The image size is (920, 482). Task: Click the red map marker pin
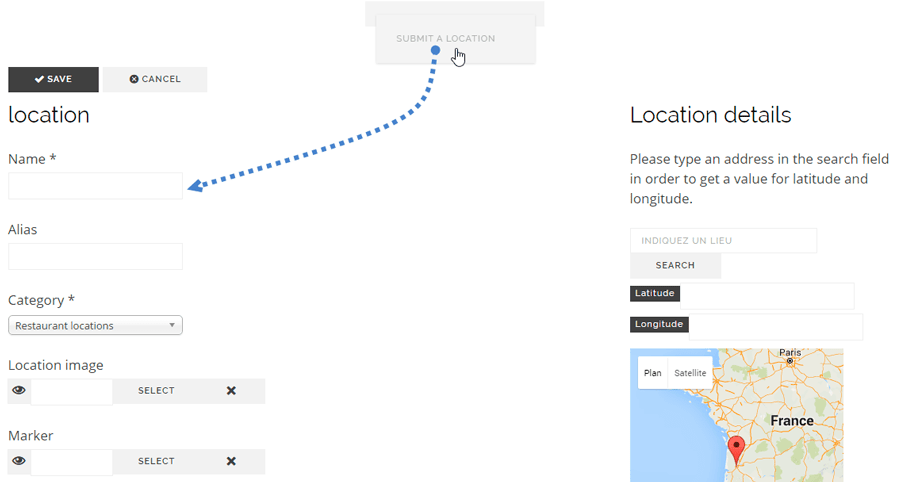[x=736, y=450]
